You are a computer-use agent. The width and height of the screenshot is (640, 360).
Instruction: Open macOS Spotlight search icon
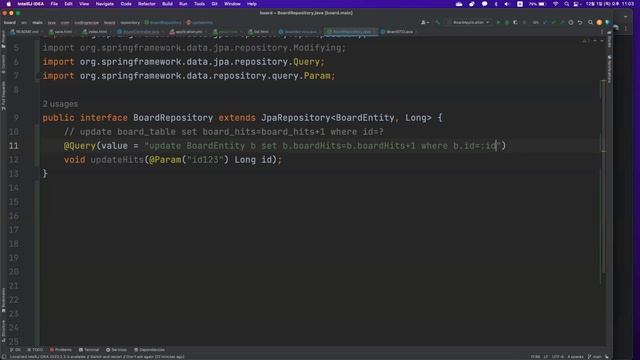pos(567,4)
